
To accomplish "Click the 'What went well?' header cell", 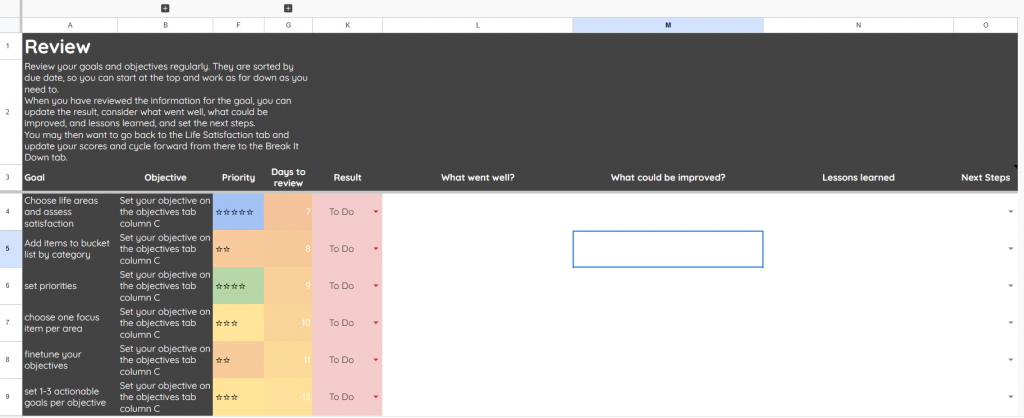I will pos(477,178).
